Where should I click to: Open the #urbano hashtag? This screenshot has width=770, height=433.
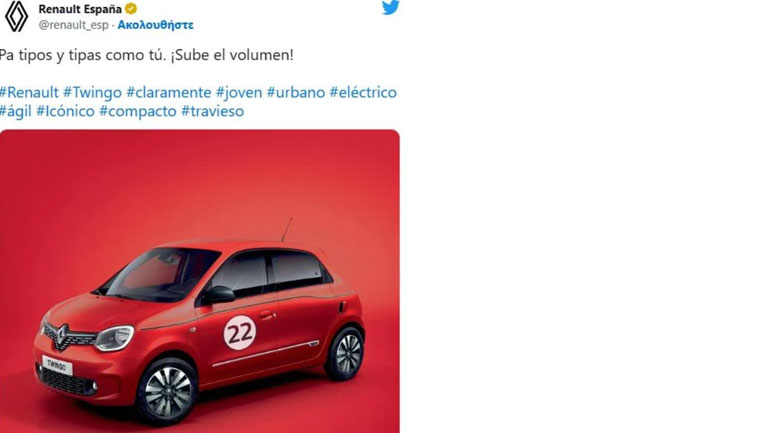click(x=296, y=92)
